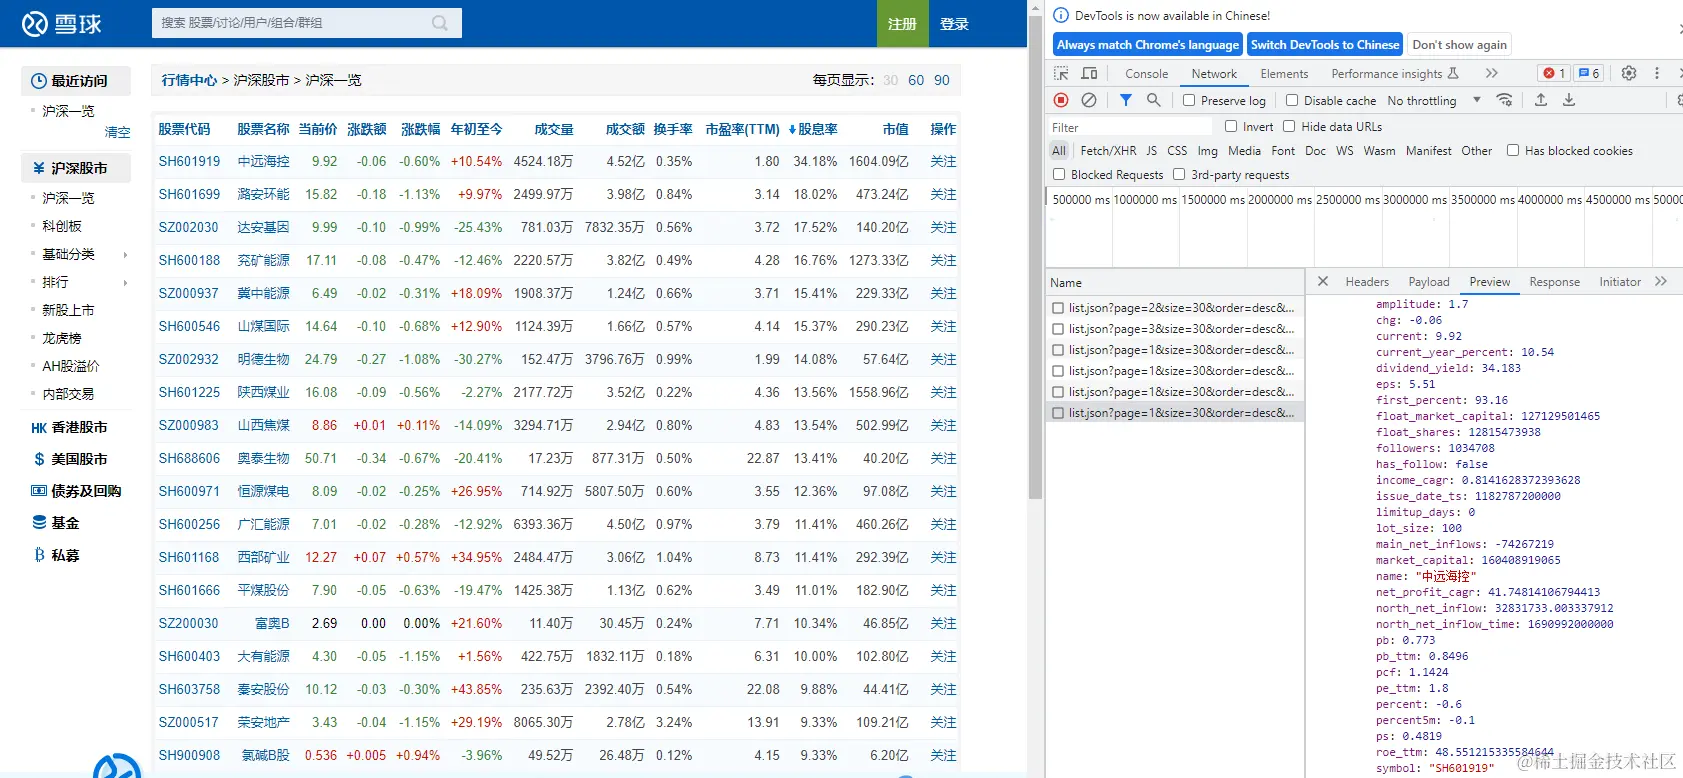Toggle the network filter funnel icon
1683x778 pixels.
[x=1126, y=100]
